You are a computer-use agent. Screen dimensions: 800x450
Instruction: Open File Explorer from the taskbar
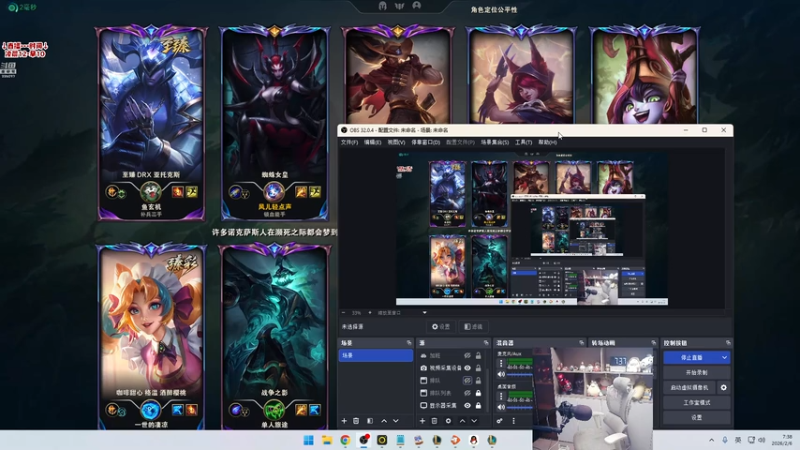pos(327,440)
